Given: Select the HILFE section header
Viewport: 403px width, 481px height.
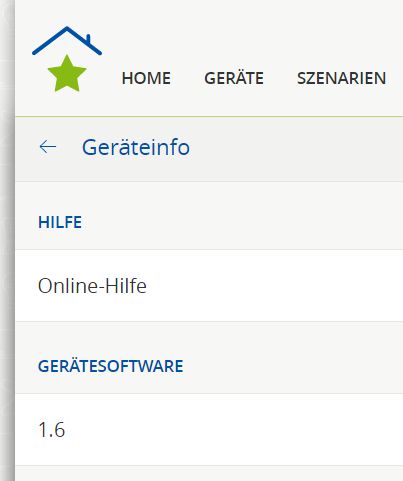Looking at the screenshot, I should [60, 222].
